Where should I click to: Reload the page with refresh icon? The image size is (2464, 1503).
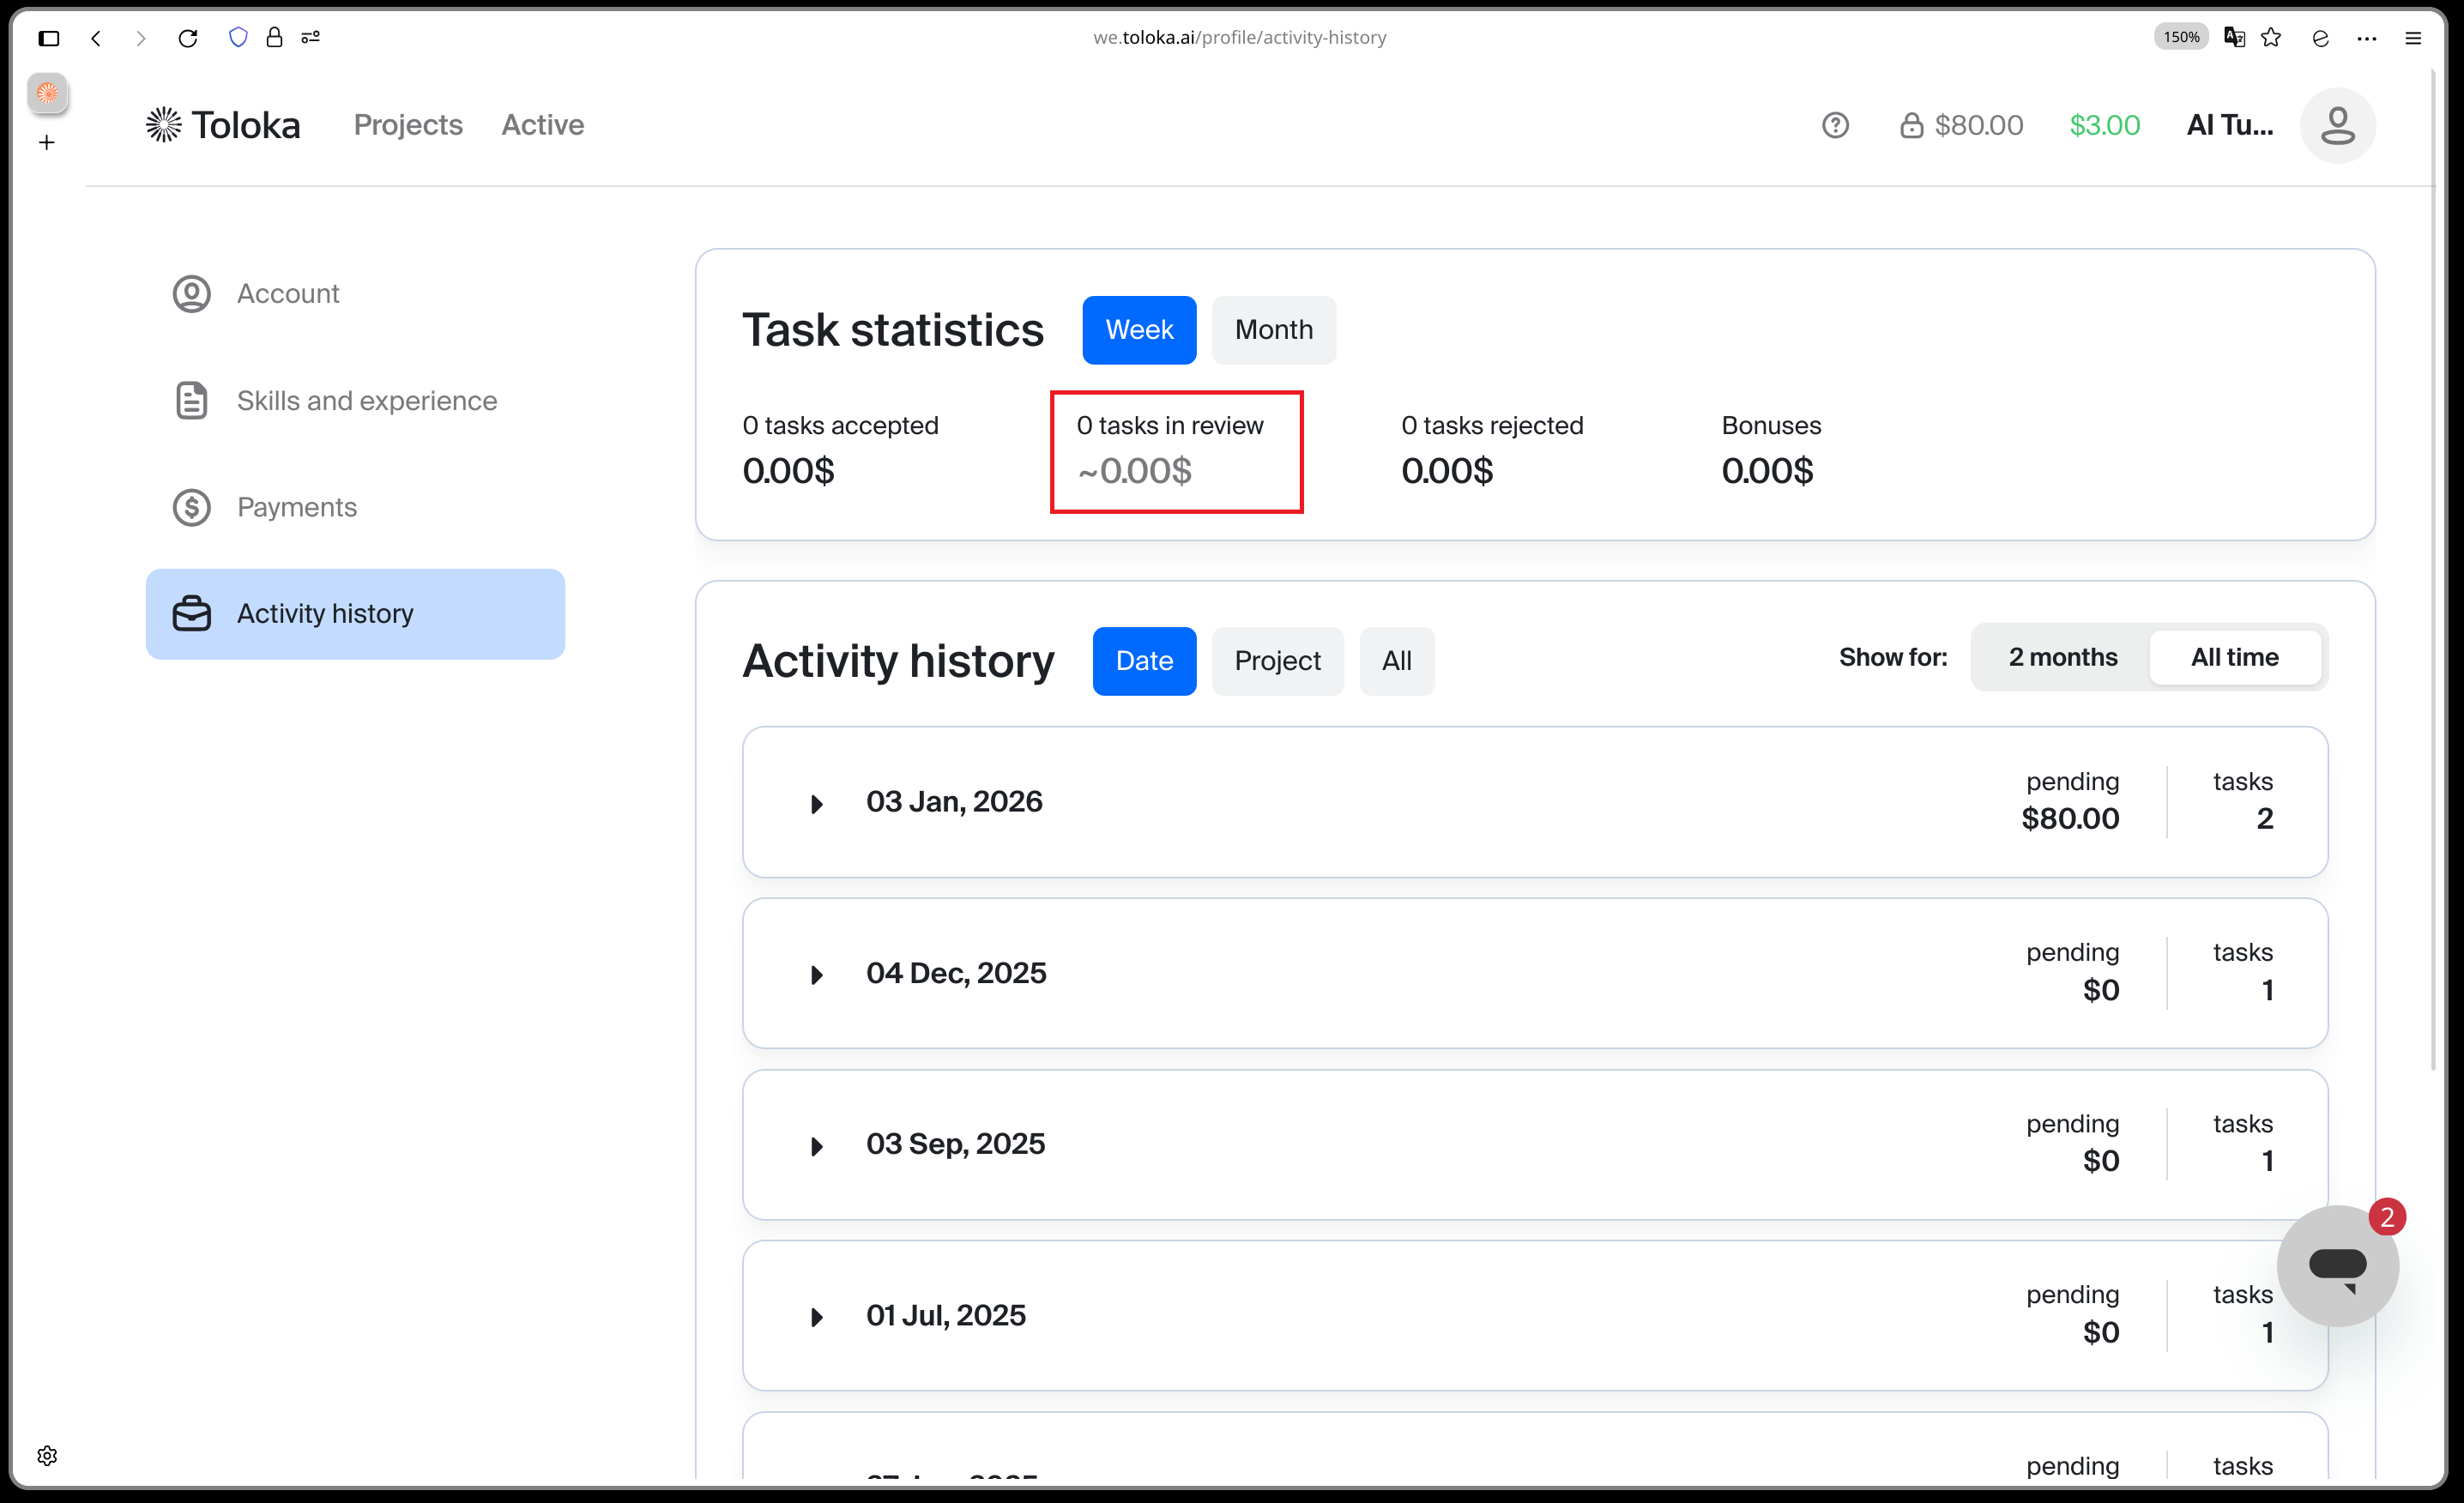pos(188,38)
